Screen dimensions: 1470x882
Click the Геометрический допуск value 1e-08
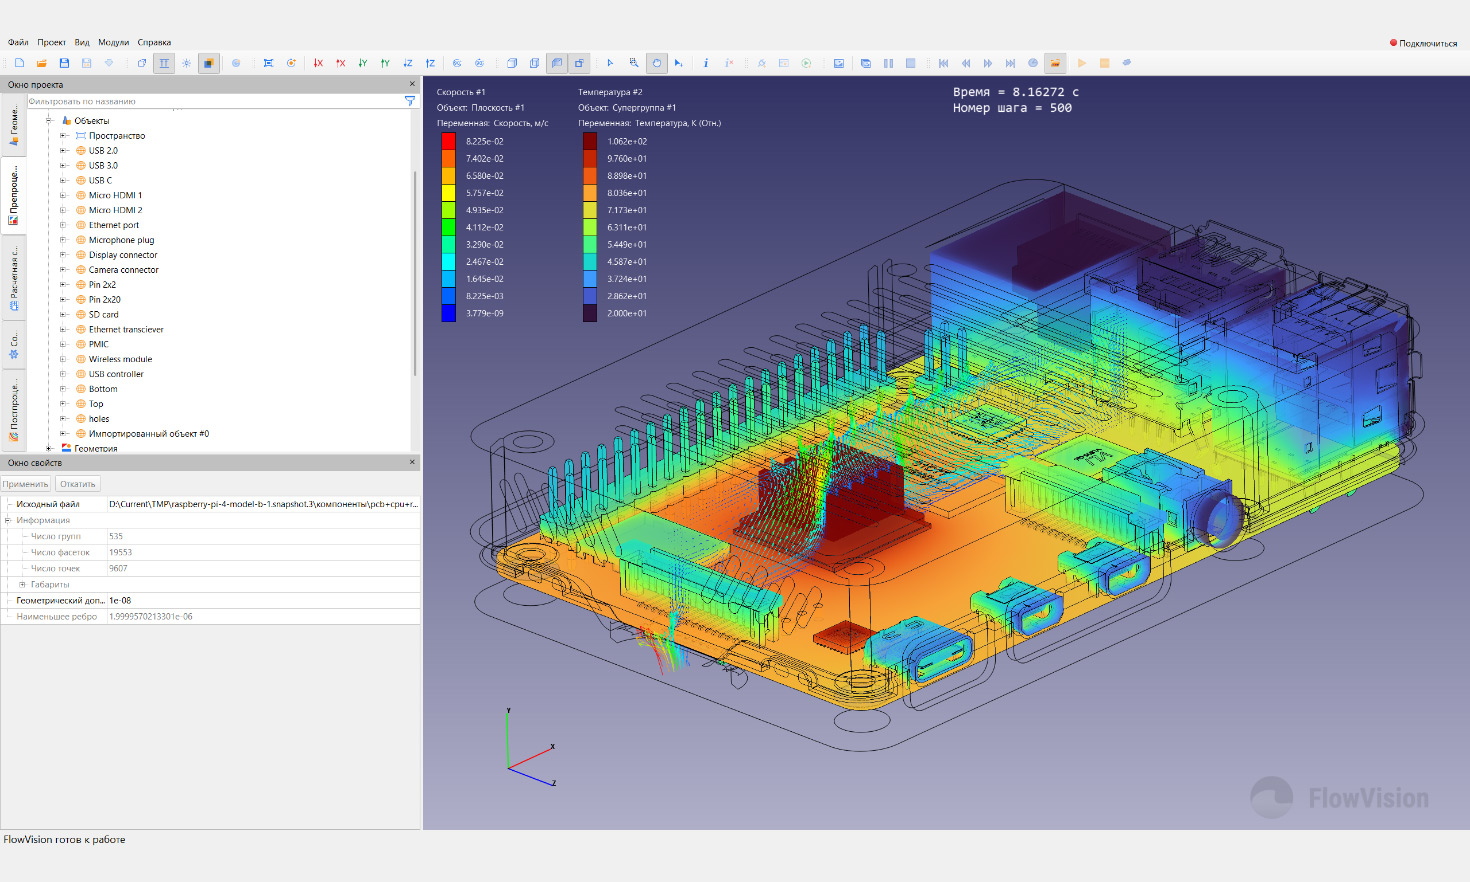pyautogui.click(x=263, y=601)
